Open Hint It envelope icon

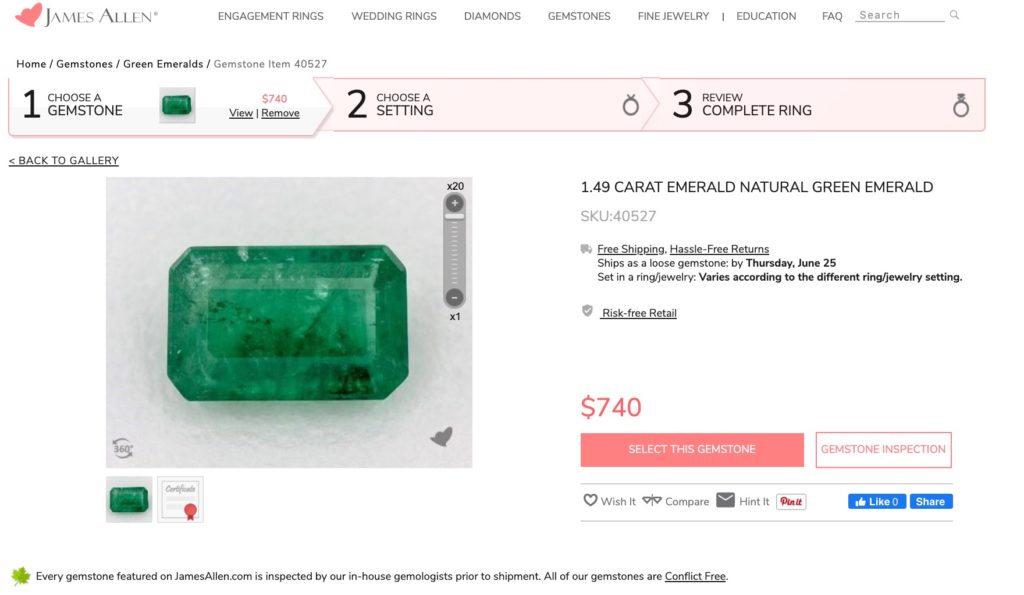coord(726,500)
